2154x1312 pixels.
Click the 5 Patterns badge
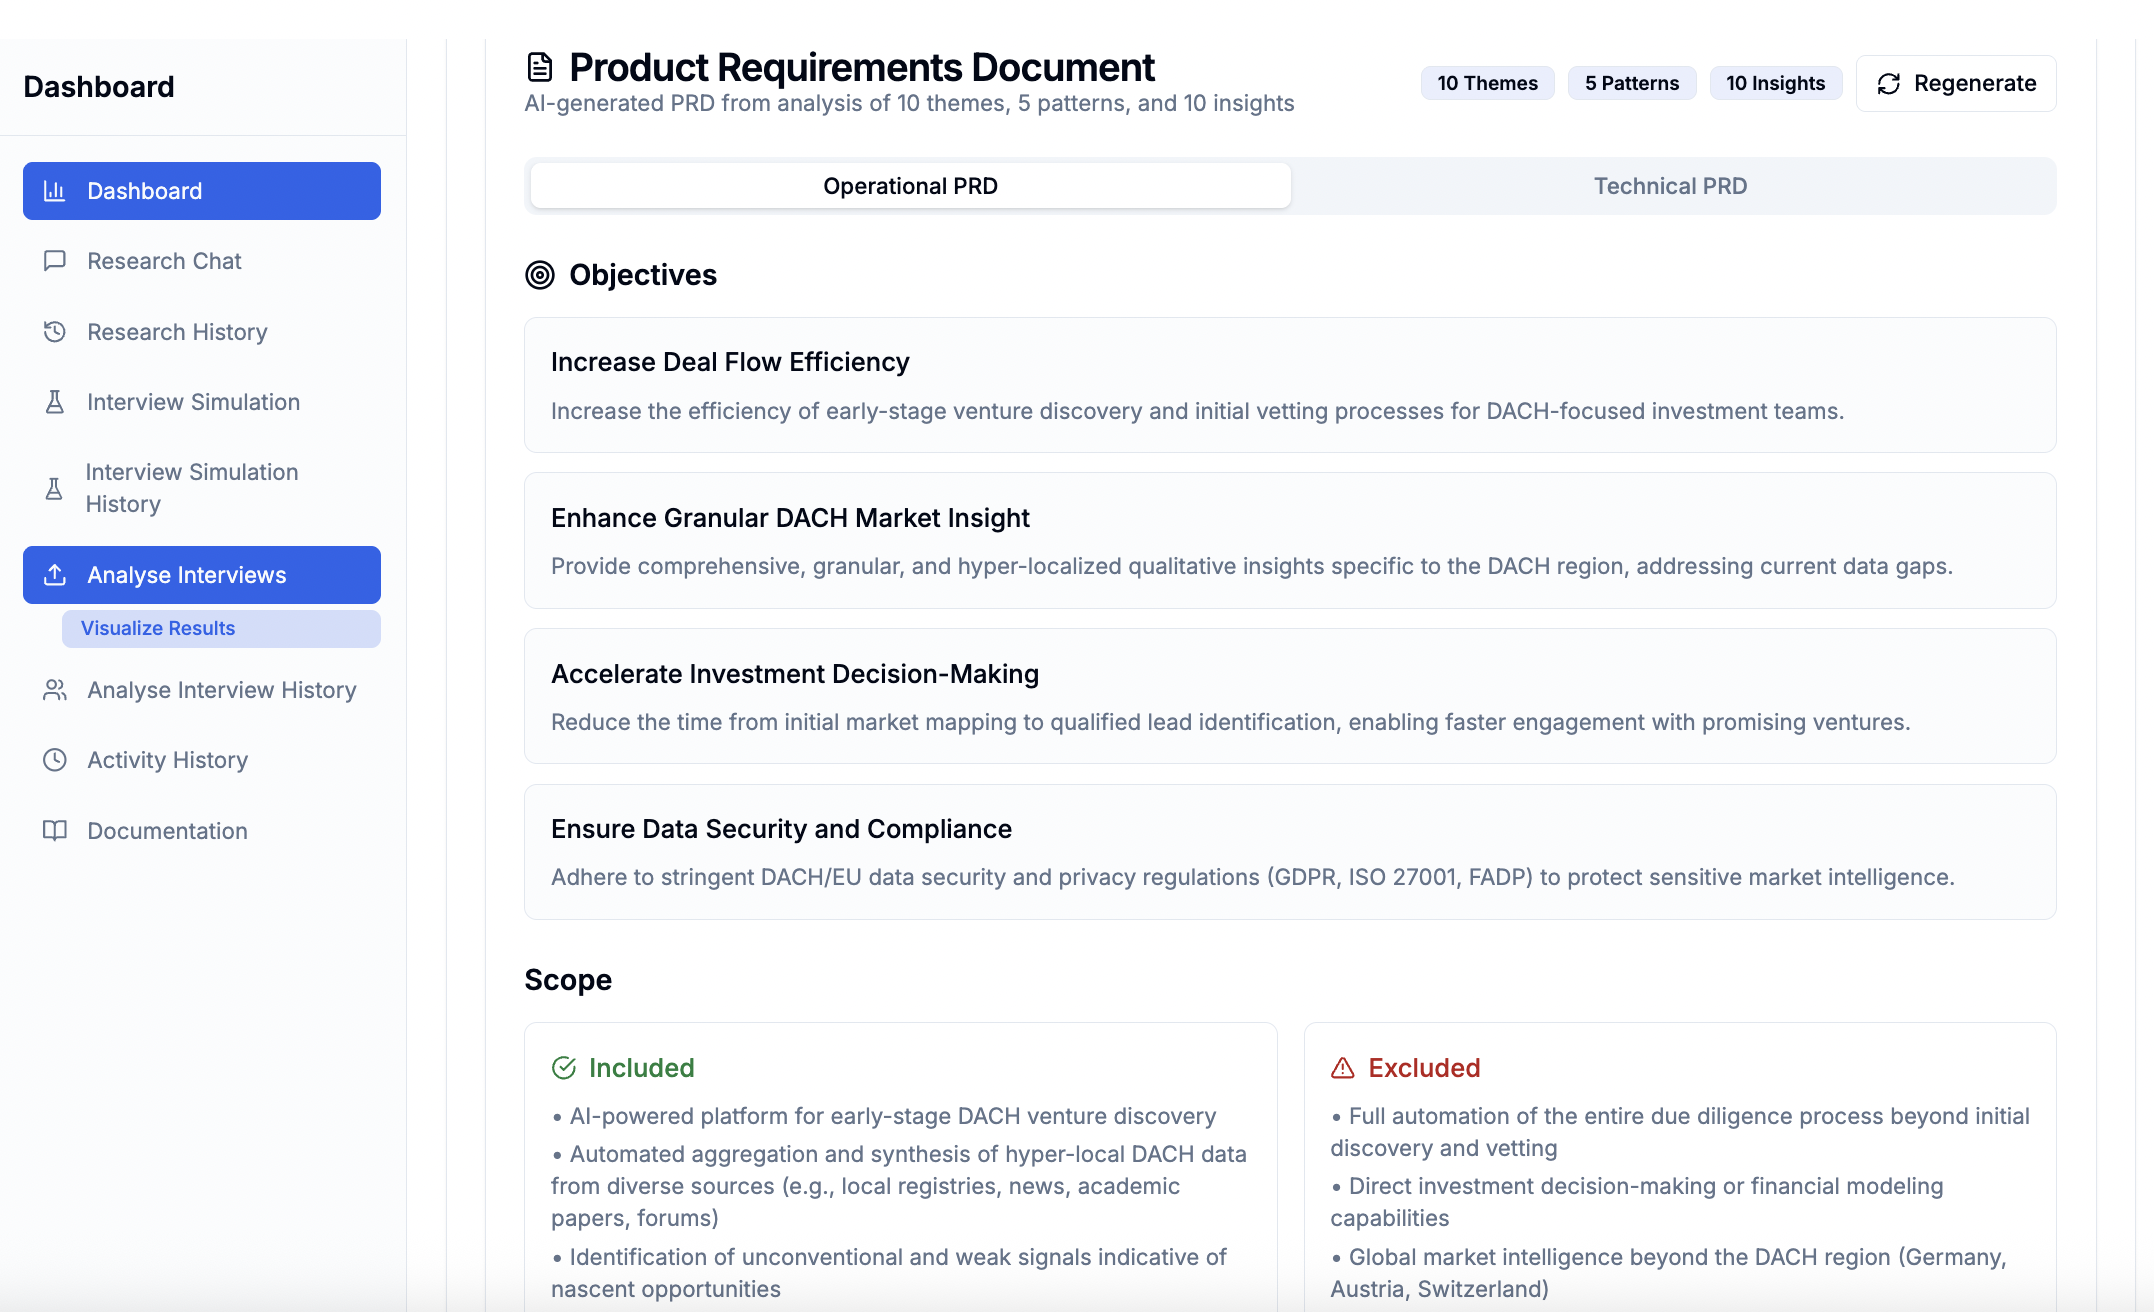[x=1631, y=83]
